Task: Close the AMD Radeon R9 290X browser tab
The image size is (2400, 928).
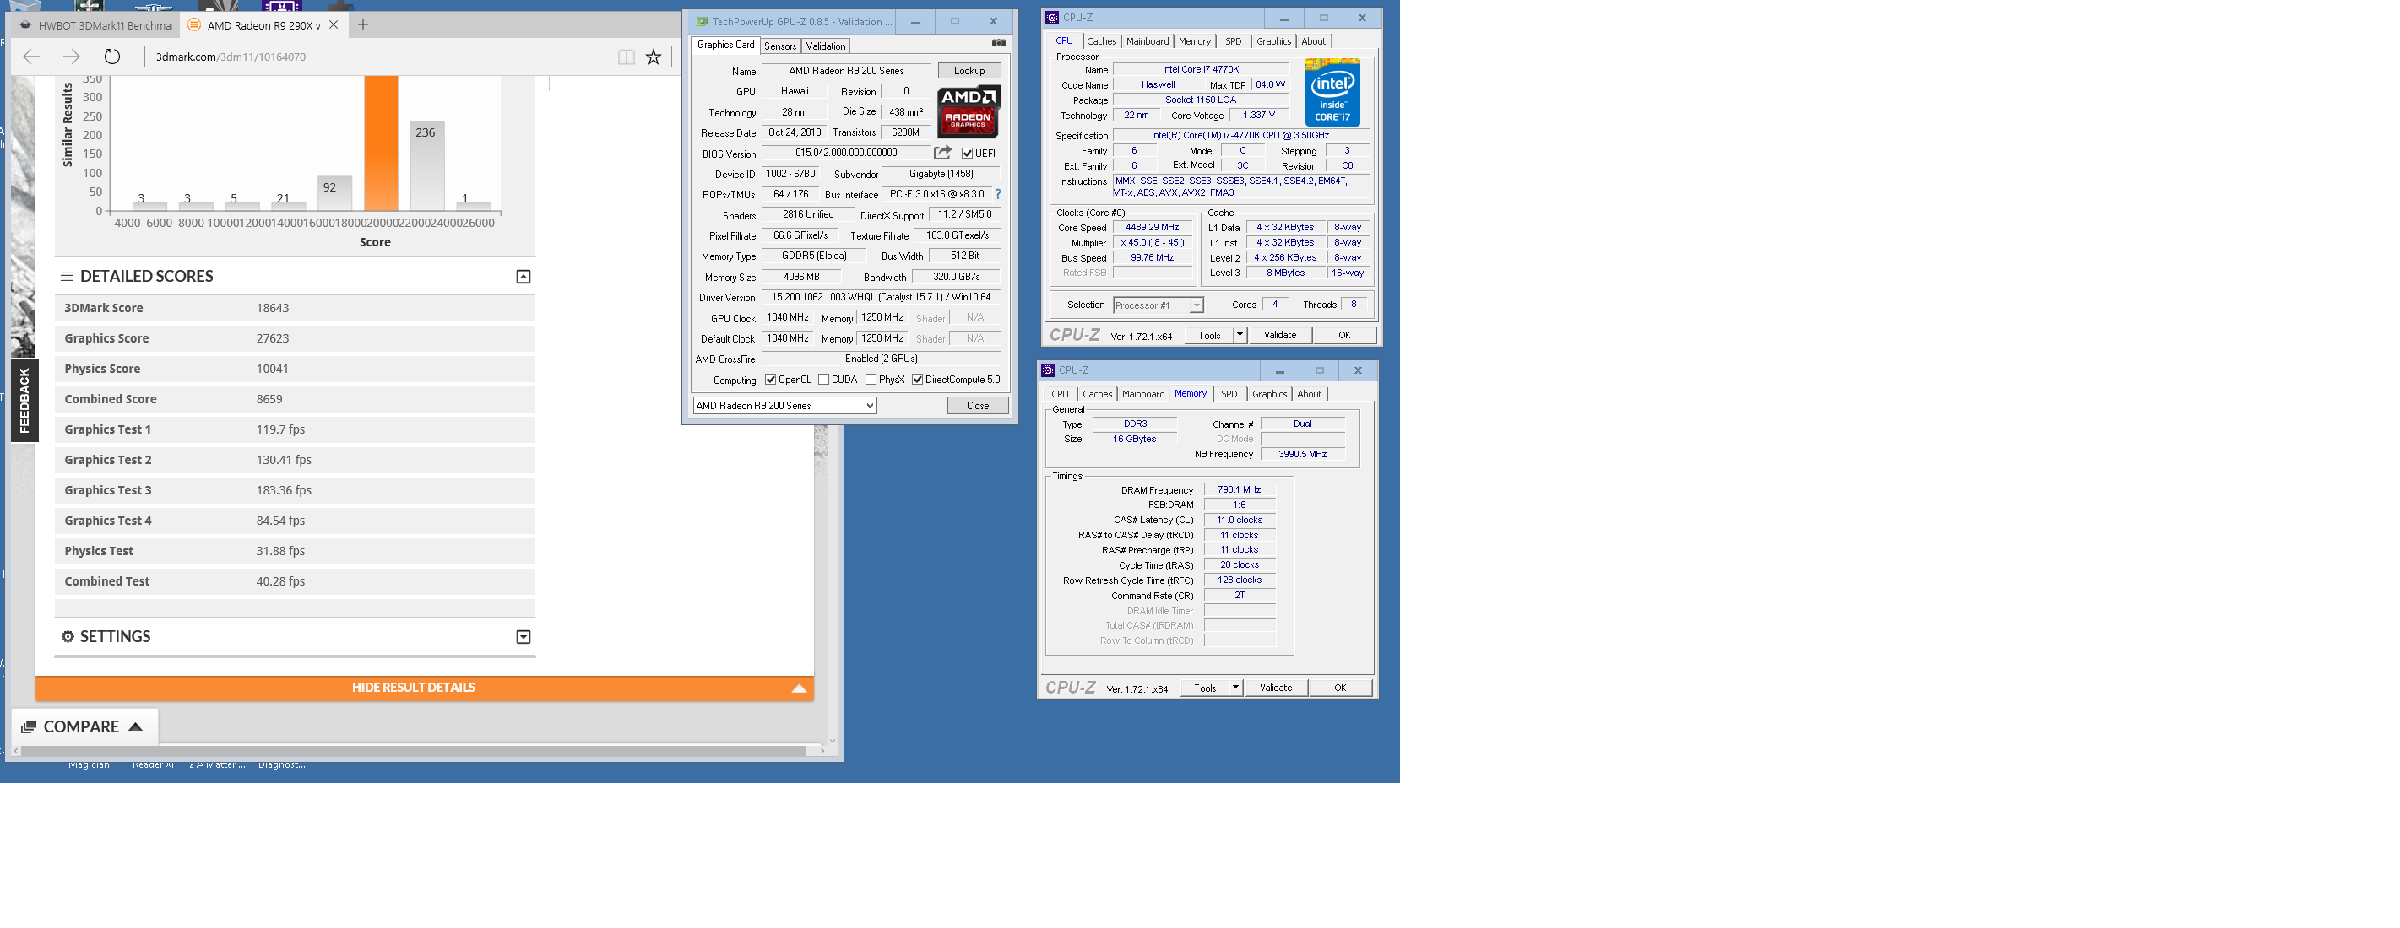Action: coord(334,25)
